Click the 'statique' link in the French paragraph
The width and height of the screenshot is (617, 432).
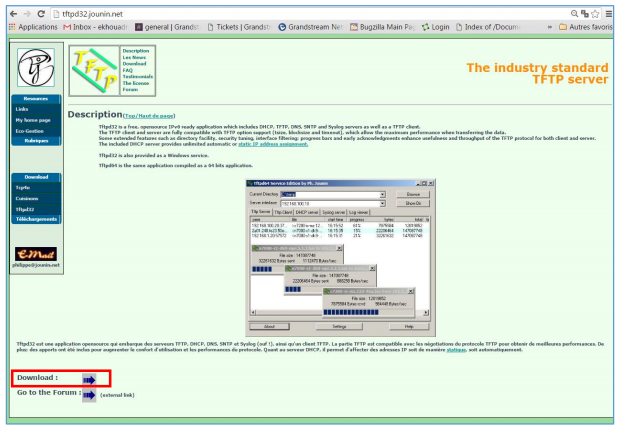click(456, 349)
